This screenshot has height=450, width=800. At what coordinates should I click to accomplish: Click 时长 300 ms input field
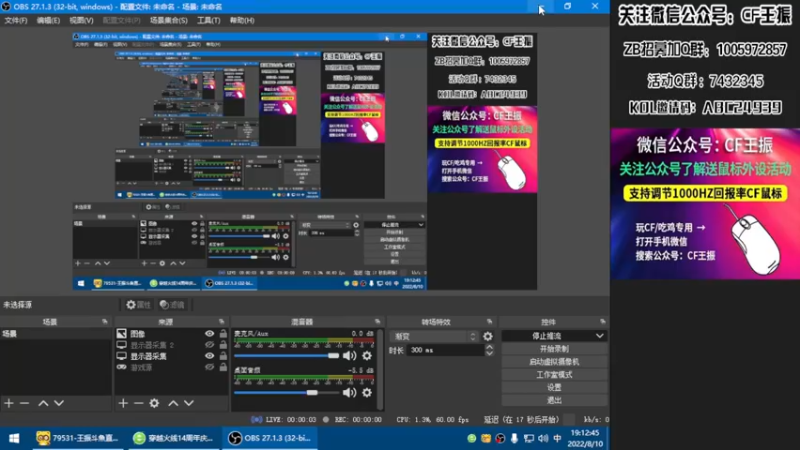tap(445, 350)
